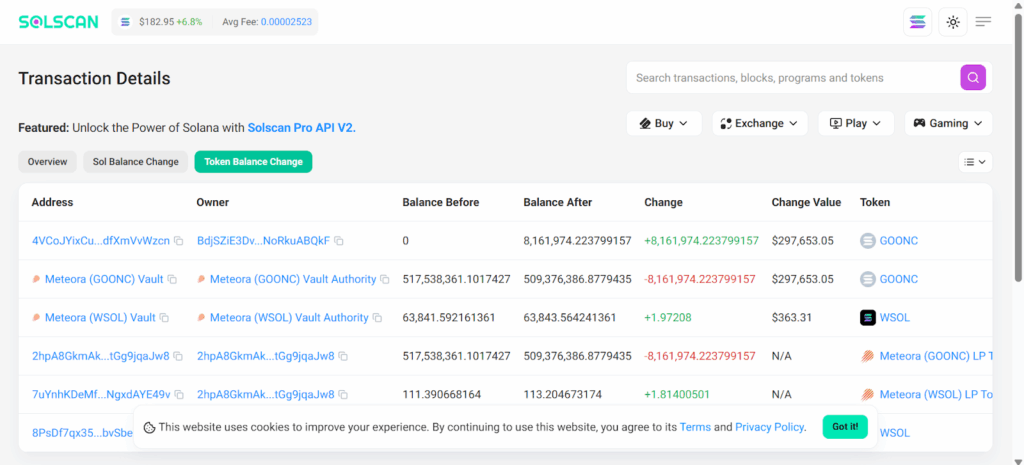Select the Sol Balance Change tab
Image resolution: width=1024 pixels, height=465 pixels.
135,162
